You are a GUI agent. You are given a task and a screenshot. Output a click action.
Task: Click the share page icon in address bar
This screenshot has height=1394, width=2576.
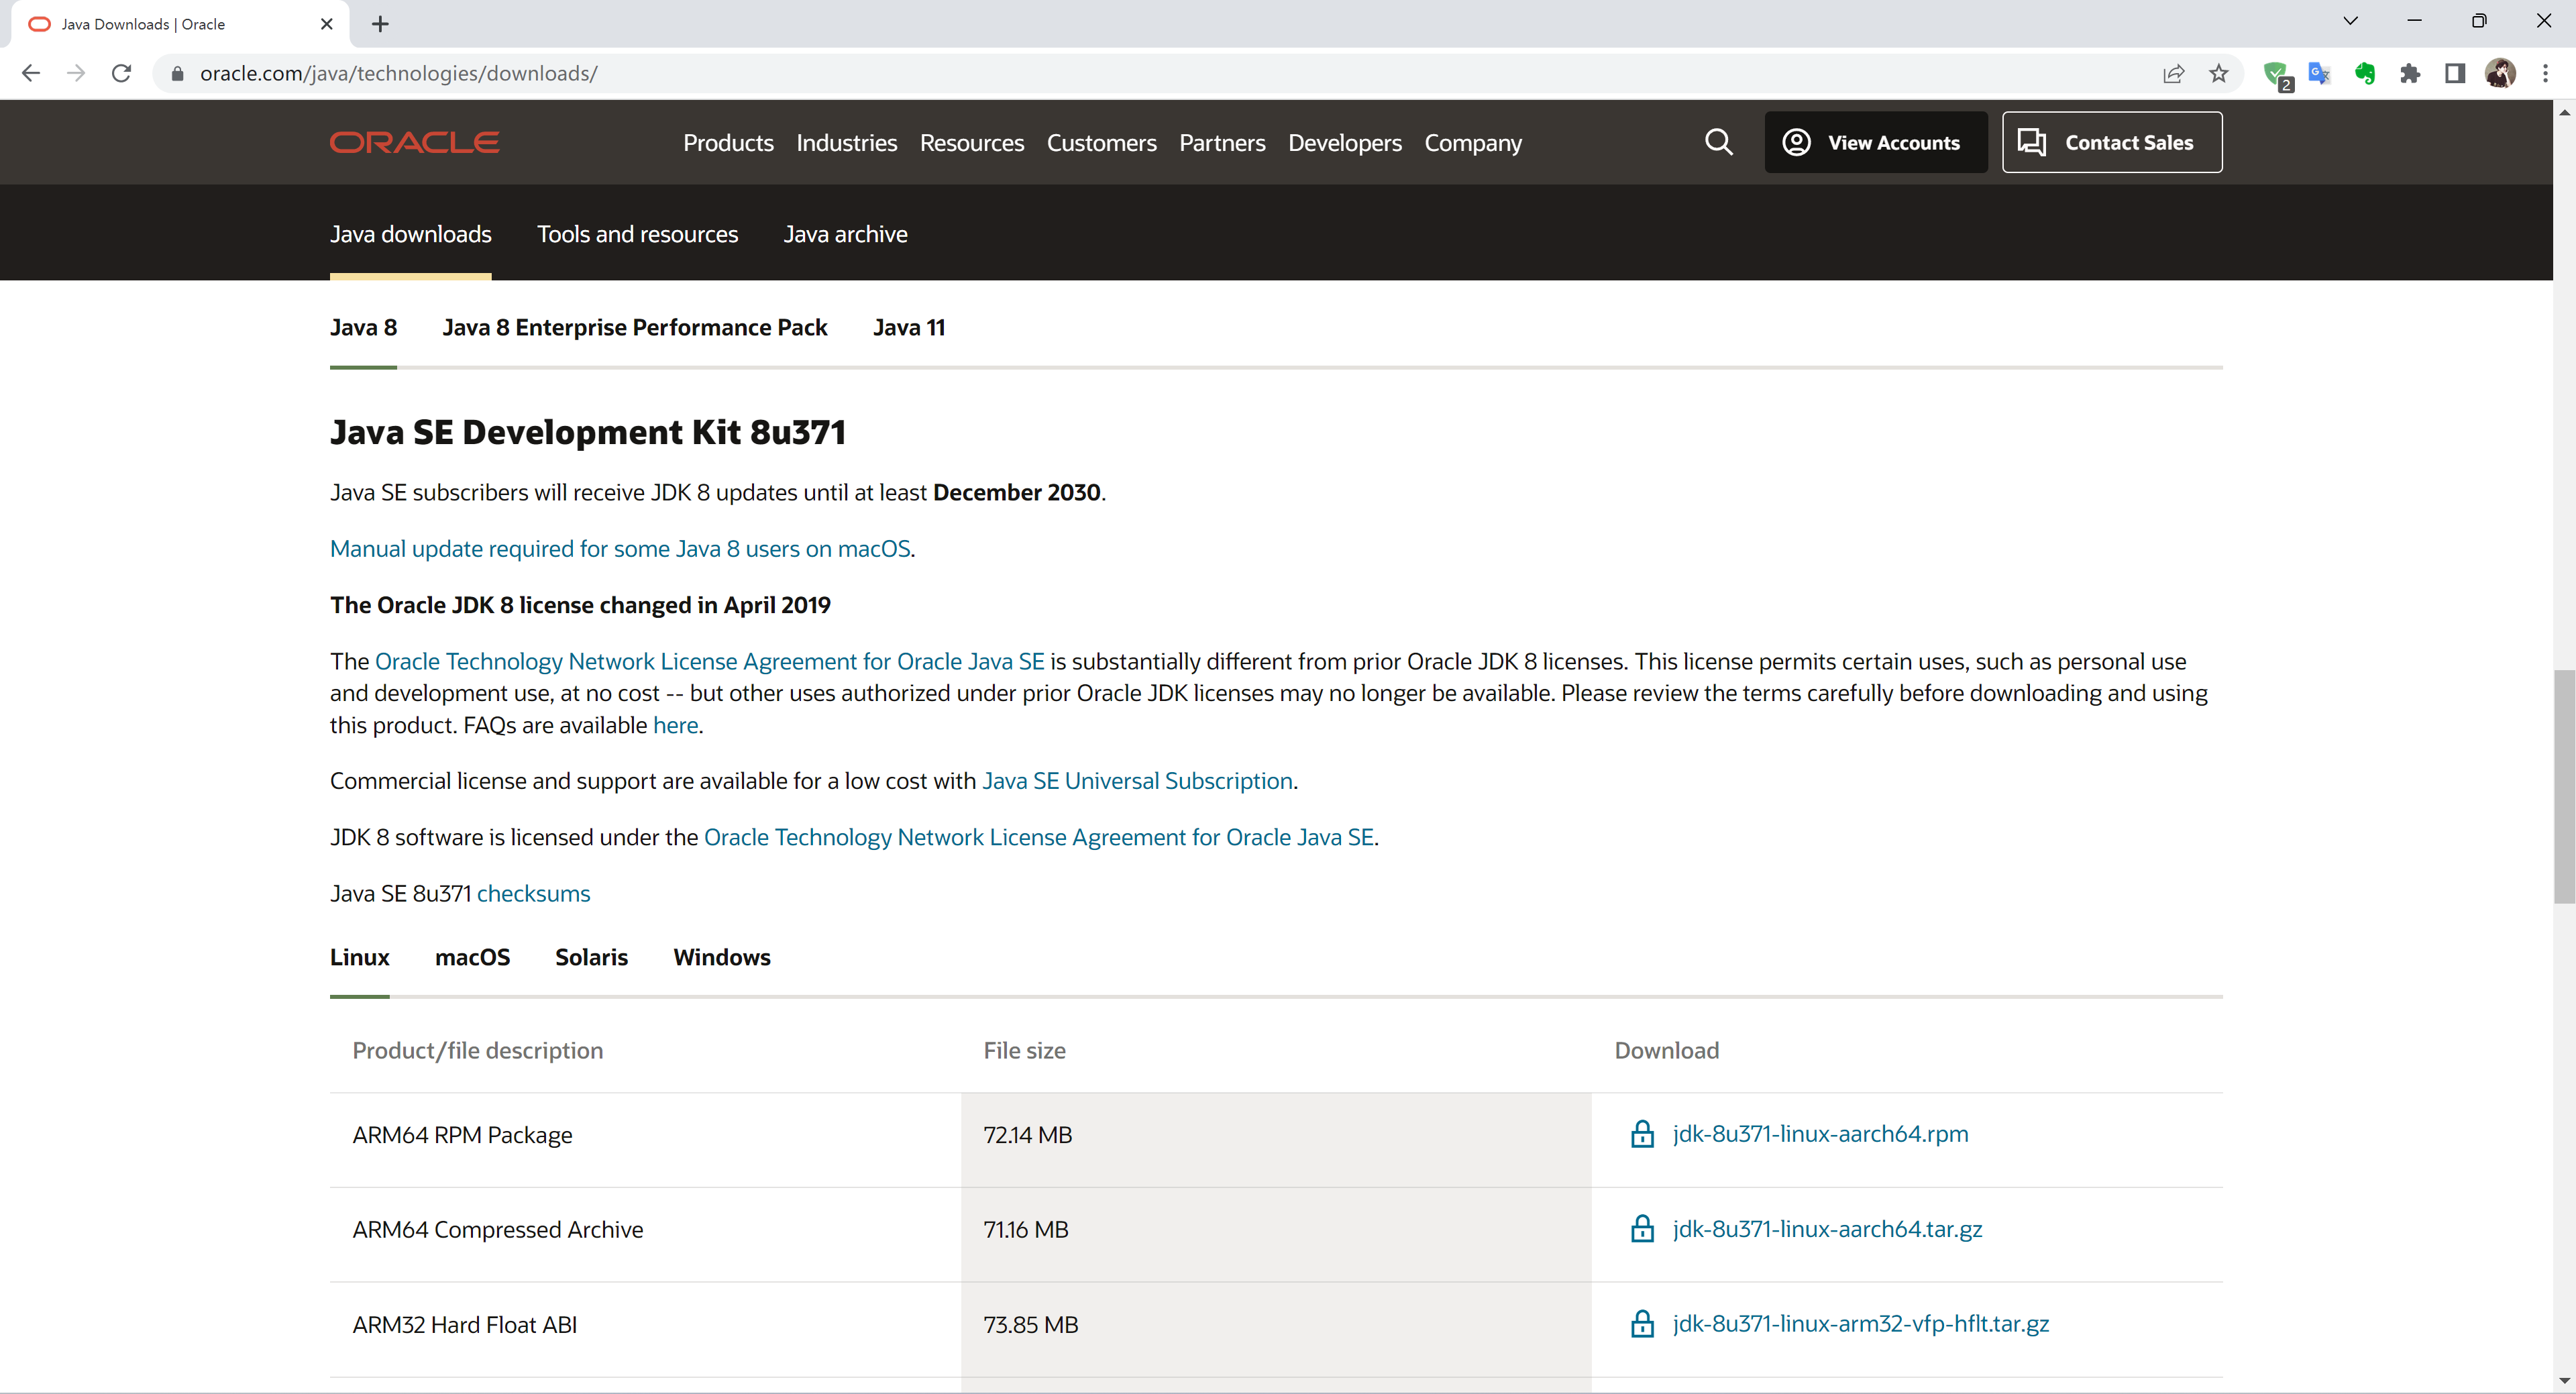[x=2173, y=73]
